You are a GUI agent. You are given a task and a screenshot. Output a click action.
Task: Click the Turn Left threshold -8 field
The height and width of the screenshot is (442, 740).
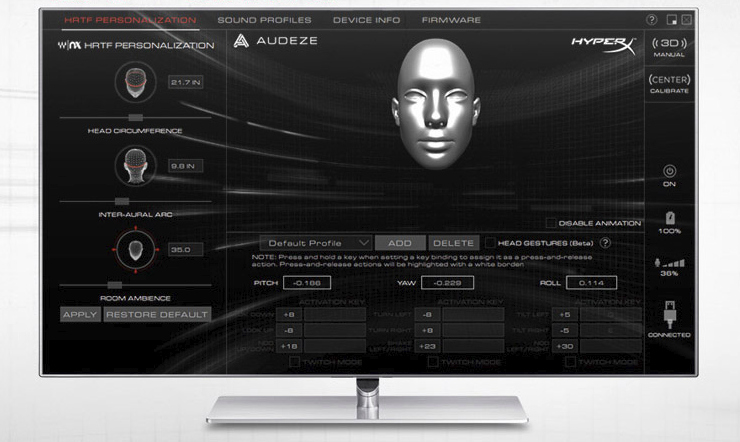click(x=427, y=315)
